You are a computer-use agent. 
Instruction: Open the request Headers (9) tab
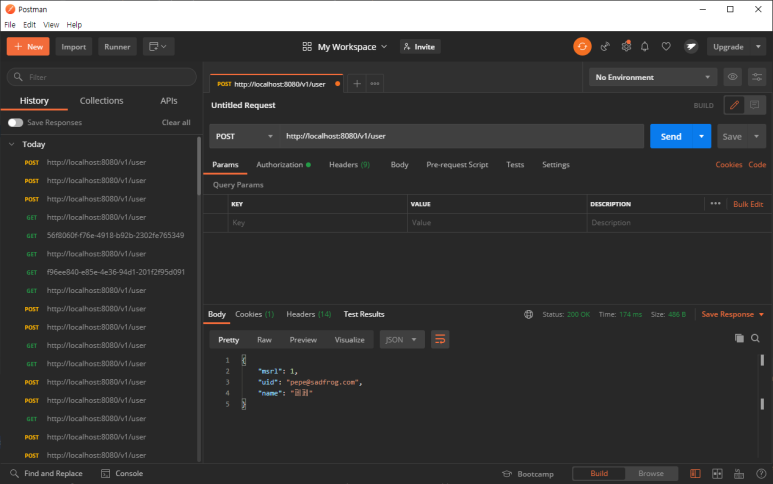[x=349, y=165]
